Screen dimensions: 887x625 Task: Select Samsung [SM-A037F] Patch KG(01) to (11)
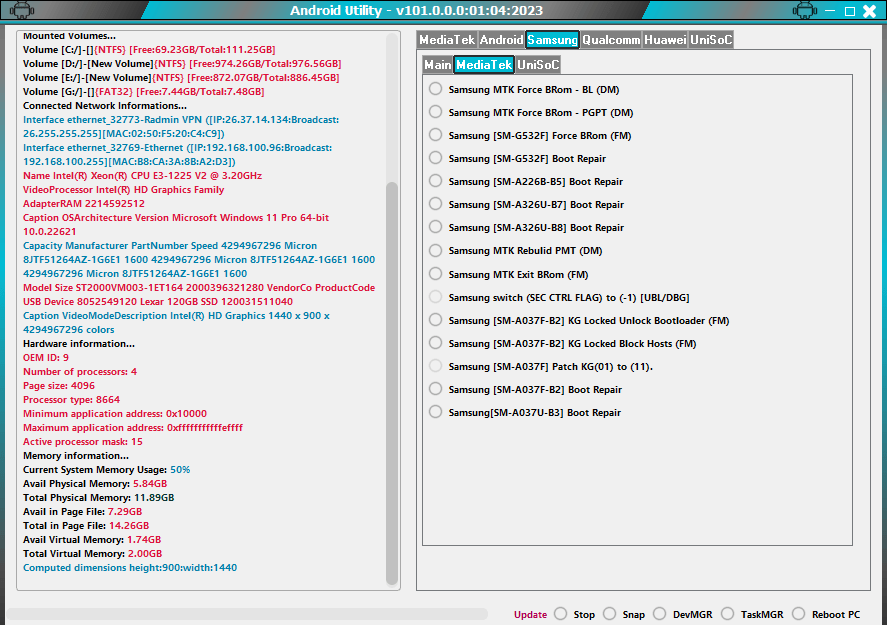tap(435, 366)
